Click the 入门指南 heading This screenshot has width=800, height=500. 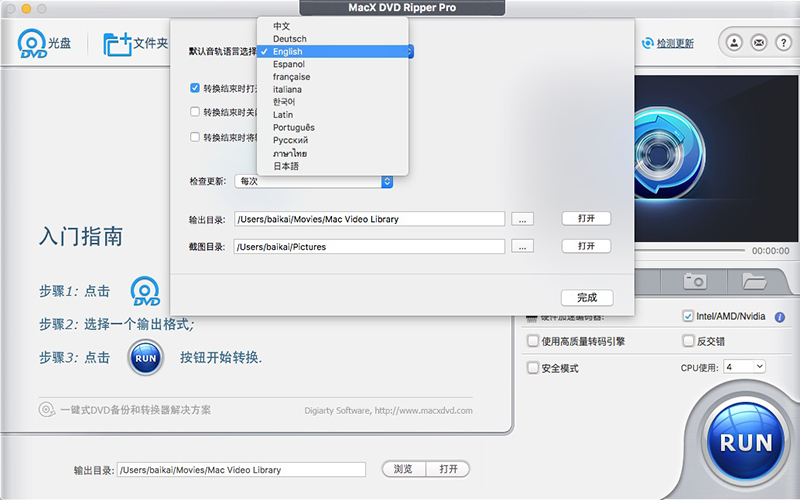pos(81,237)
